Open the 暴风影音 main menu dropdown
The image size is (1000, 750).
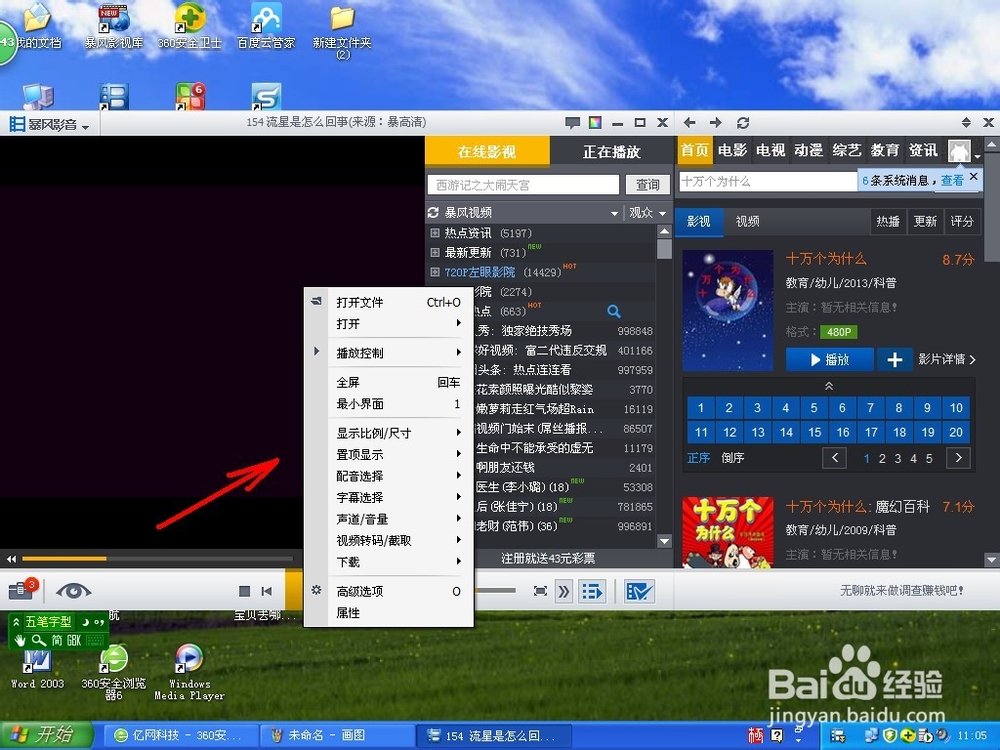tap(49, 124)
